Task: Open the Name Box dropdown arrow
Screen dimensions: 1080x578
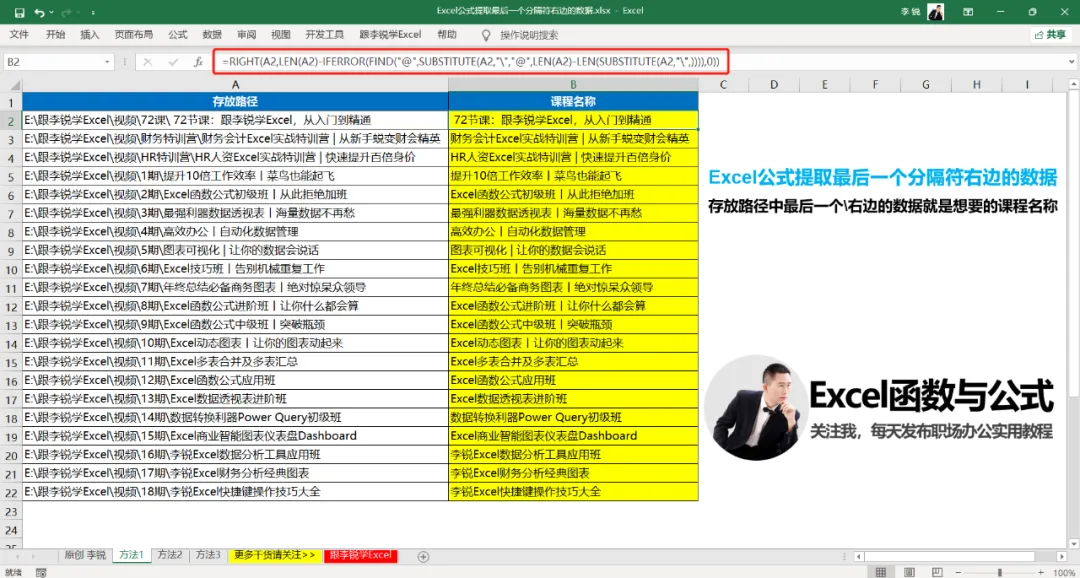Action: coord(107,62)
